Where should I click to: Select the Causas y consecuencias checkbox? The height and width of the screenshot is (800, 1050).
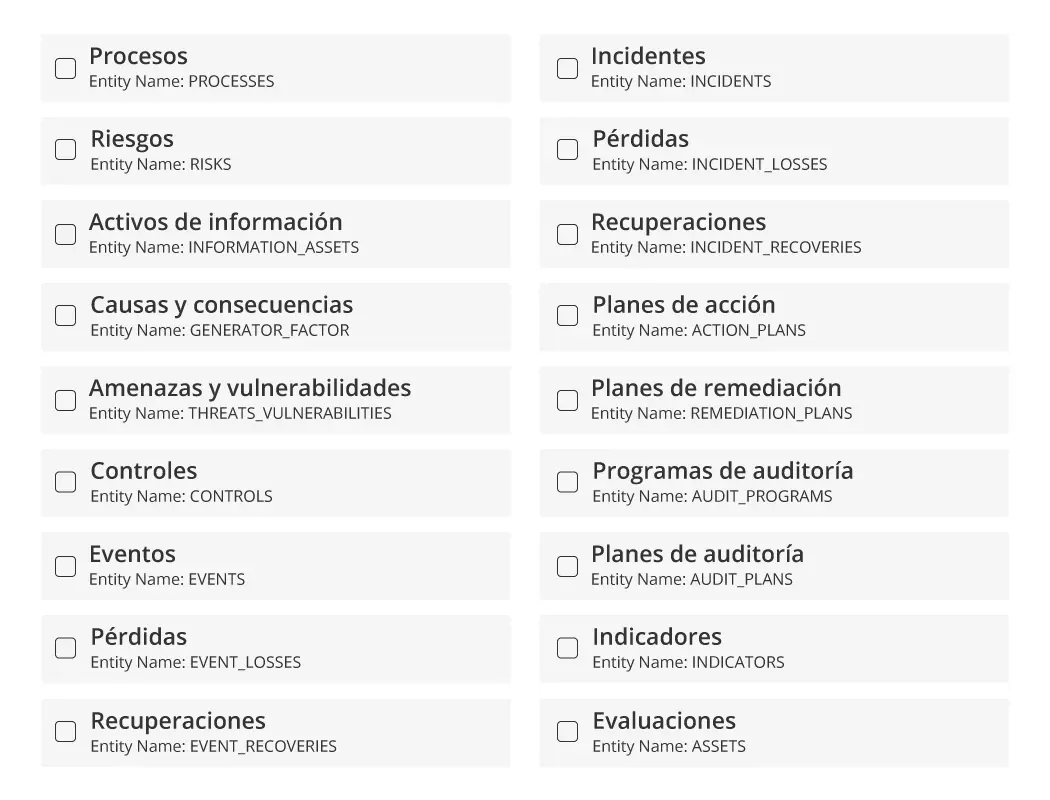[65, 316]
